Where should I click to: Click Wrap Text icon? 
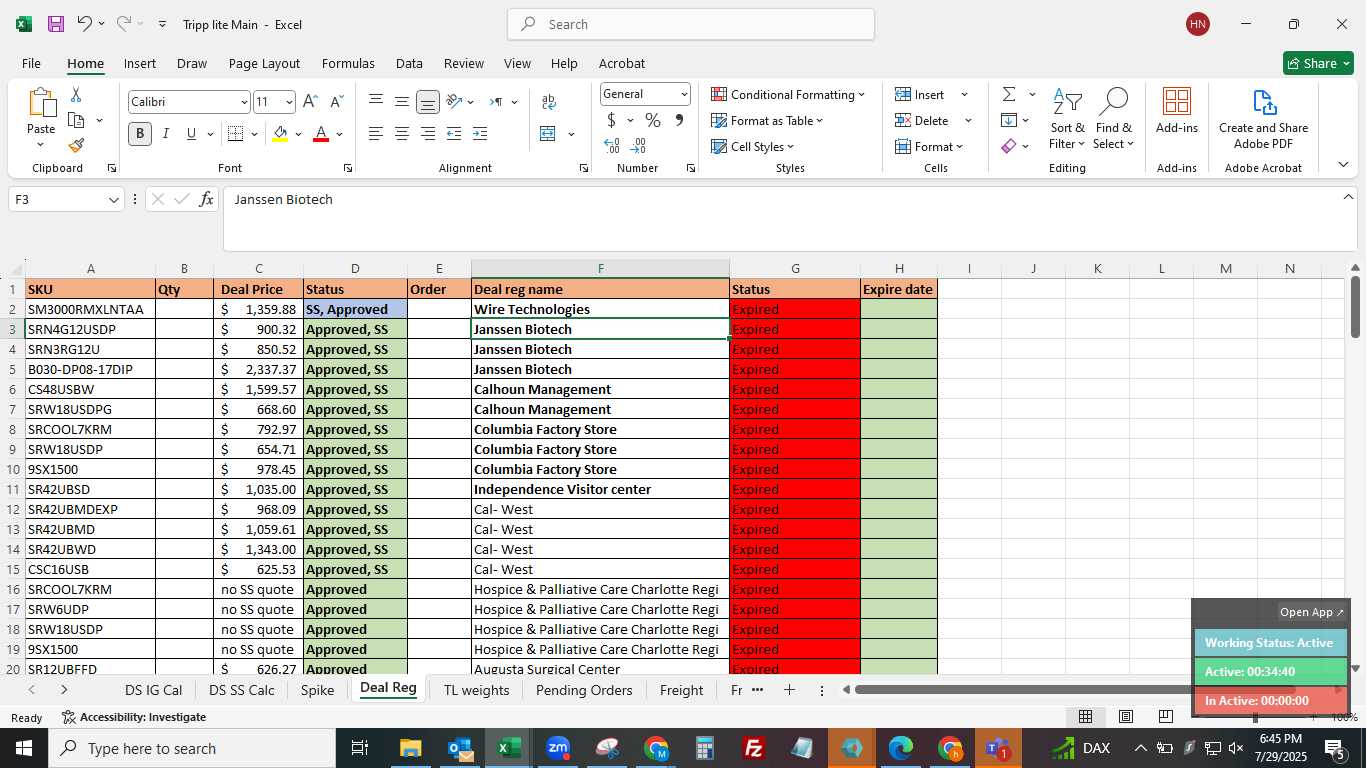[549, 102]
